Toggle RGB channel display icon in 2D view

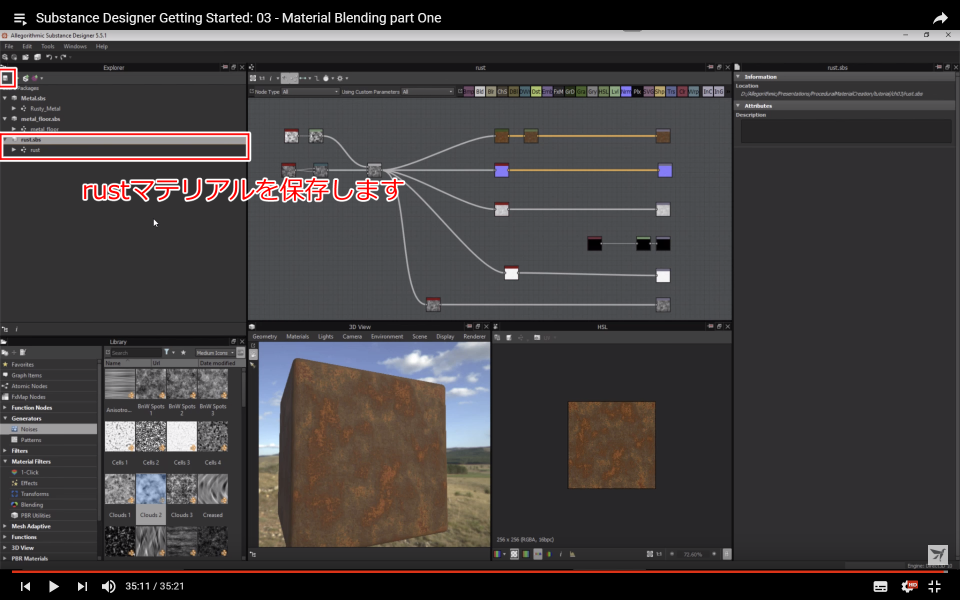[498, 554]
